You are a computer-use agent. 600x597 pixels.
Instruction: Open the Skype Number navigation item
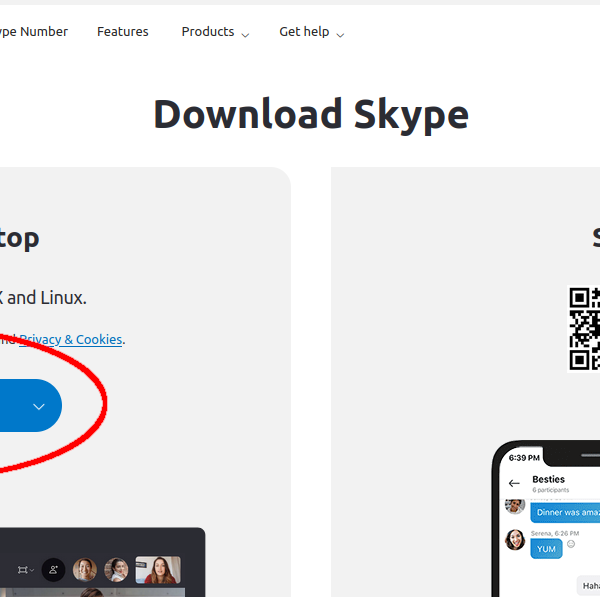(x=34, y=31)
